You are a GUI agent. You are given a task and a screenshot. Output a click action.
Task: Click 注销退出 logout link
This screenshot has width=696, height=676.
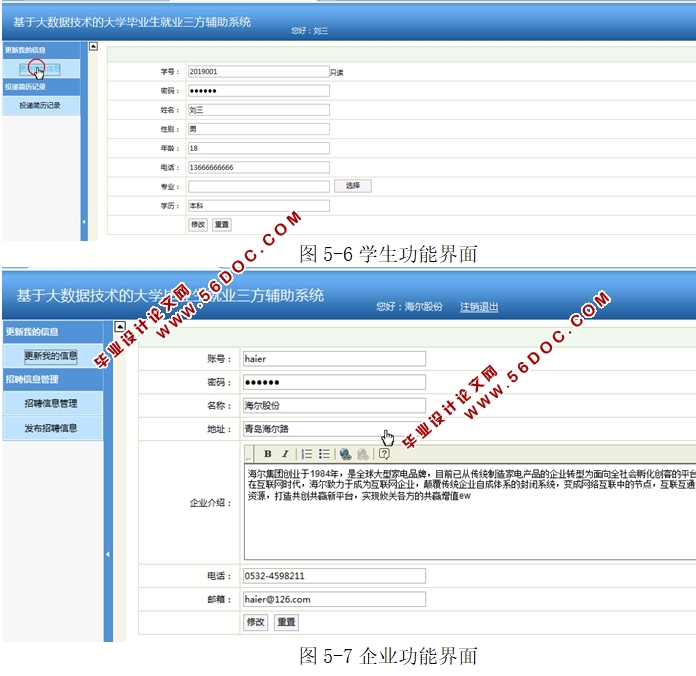coord(479,307)
